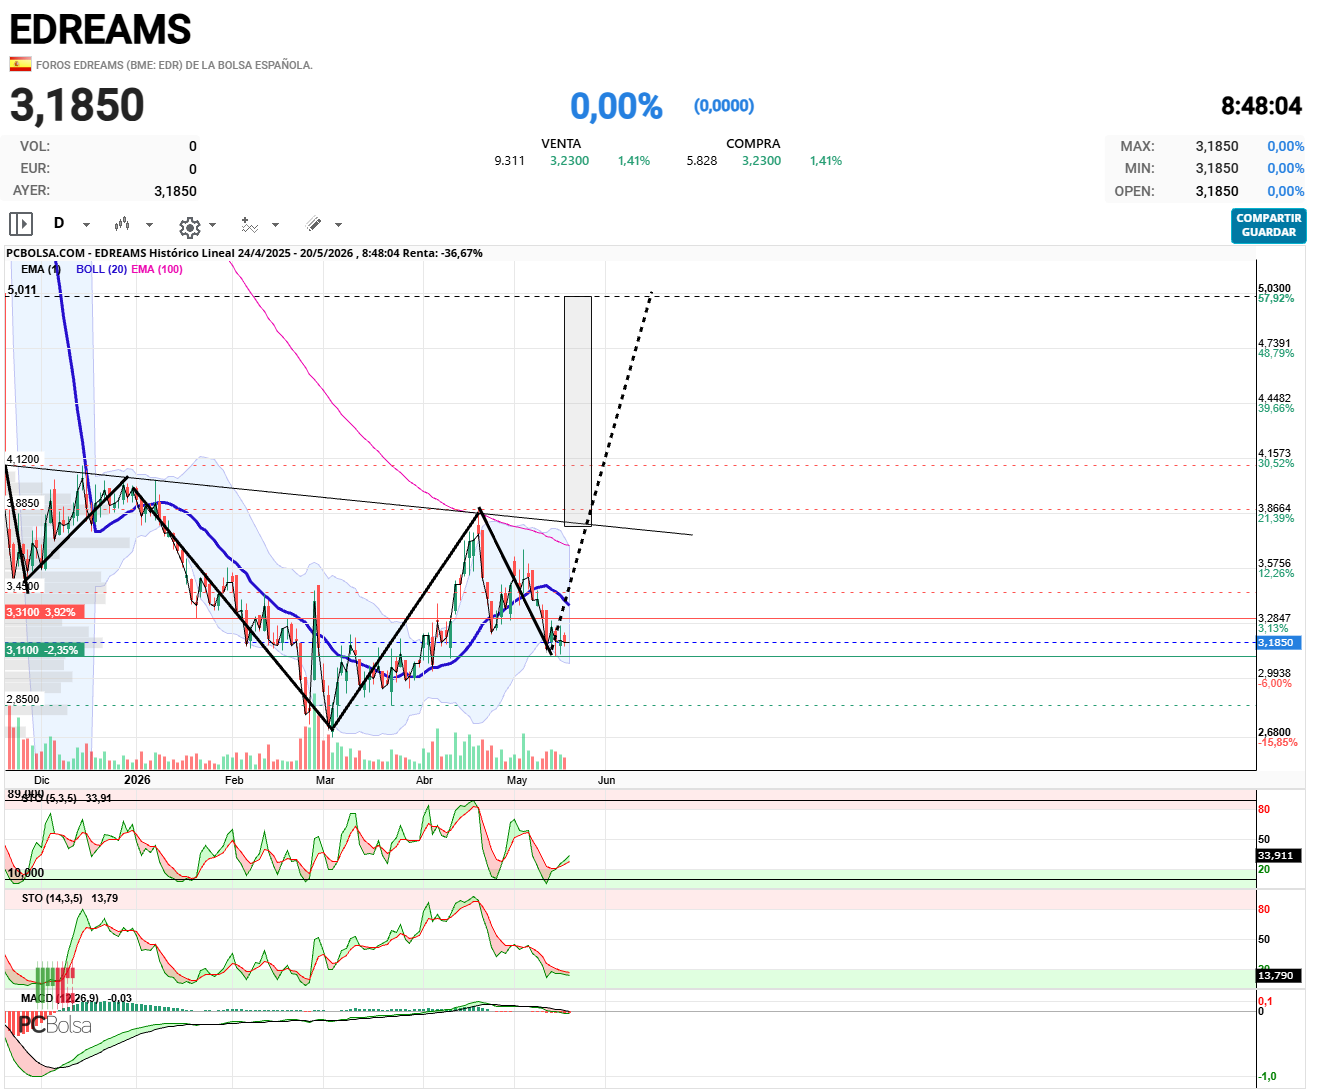Screen dimensions: 1317x1089
Task: Click the 0,00% in the MAX row
Action: (x=1285, y=146)
